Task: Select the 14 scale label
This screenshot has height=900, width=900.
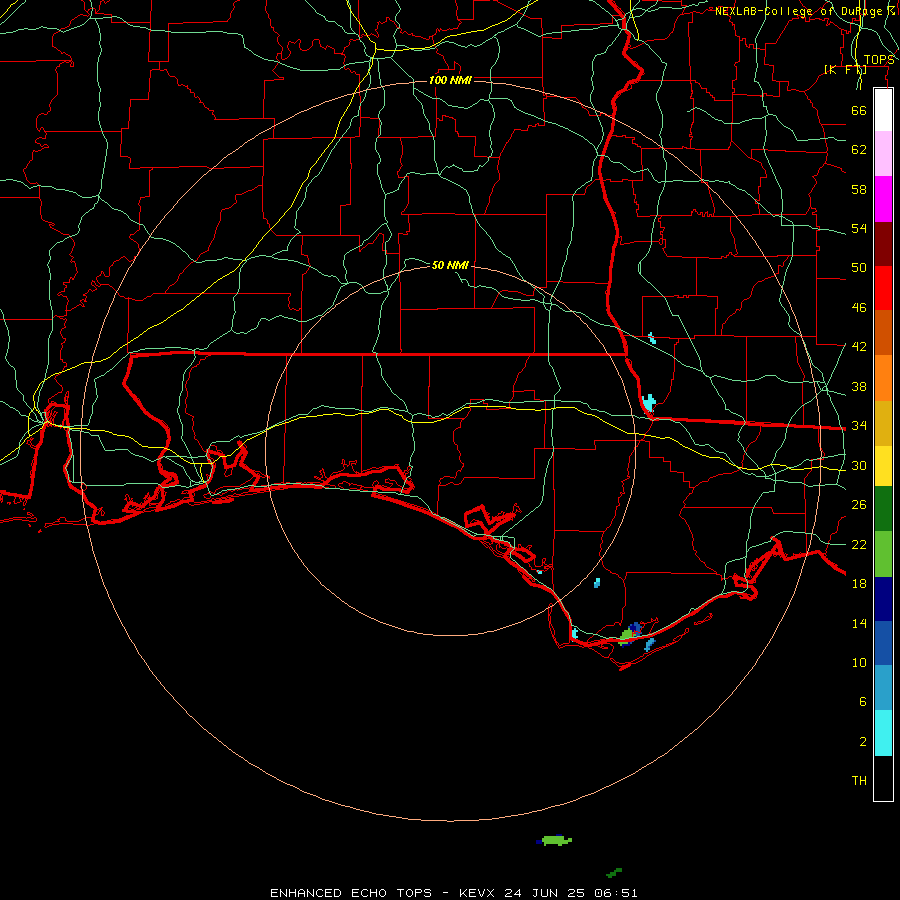Action: tap(859, 623)
